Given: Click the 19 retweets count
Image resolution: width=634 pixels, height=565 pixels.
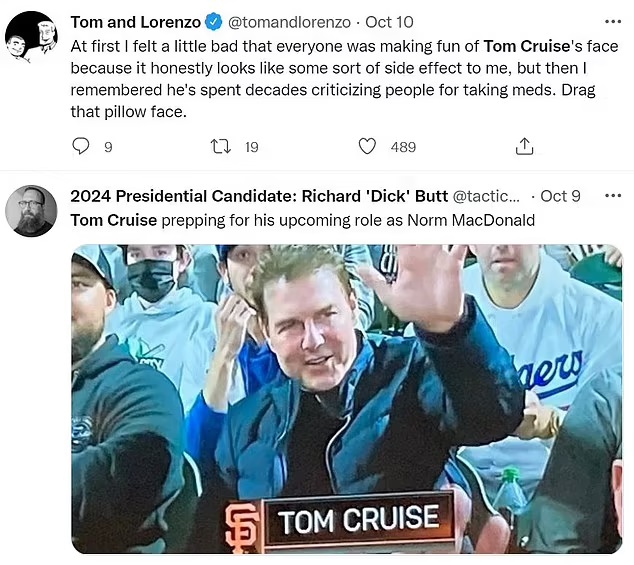Looking at the screenshot, I should tap(251, 147).
